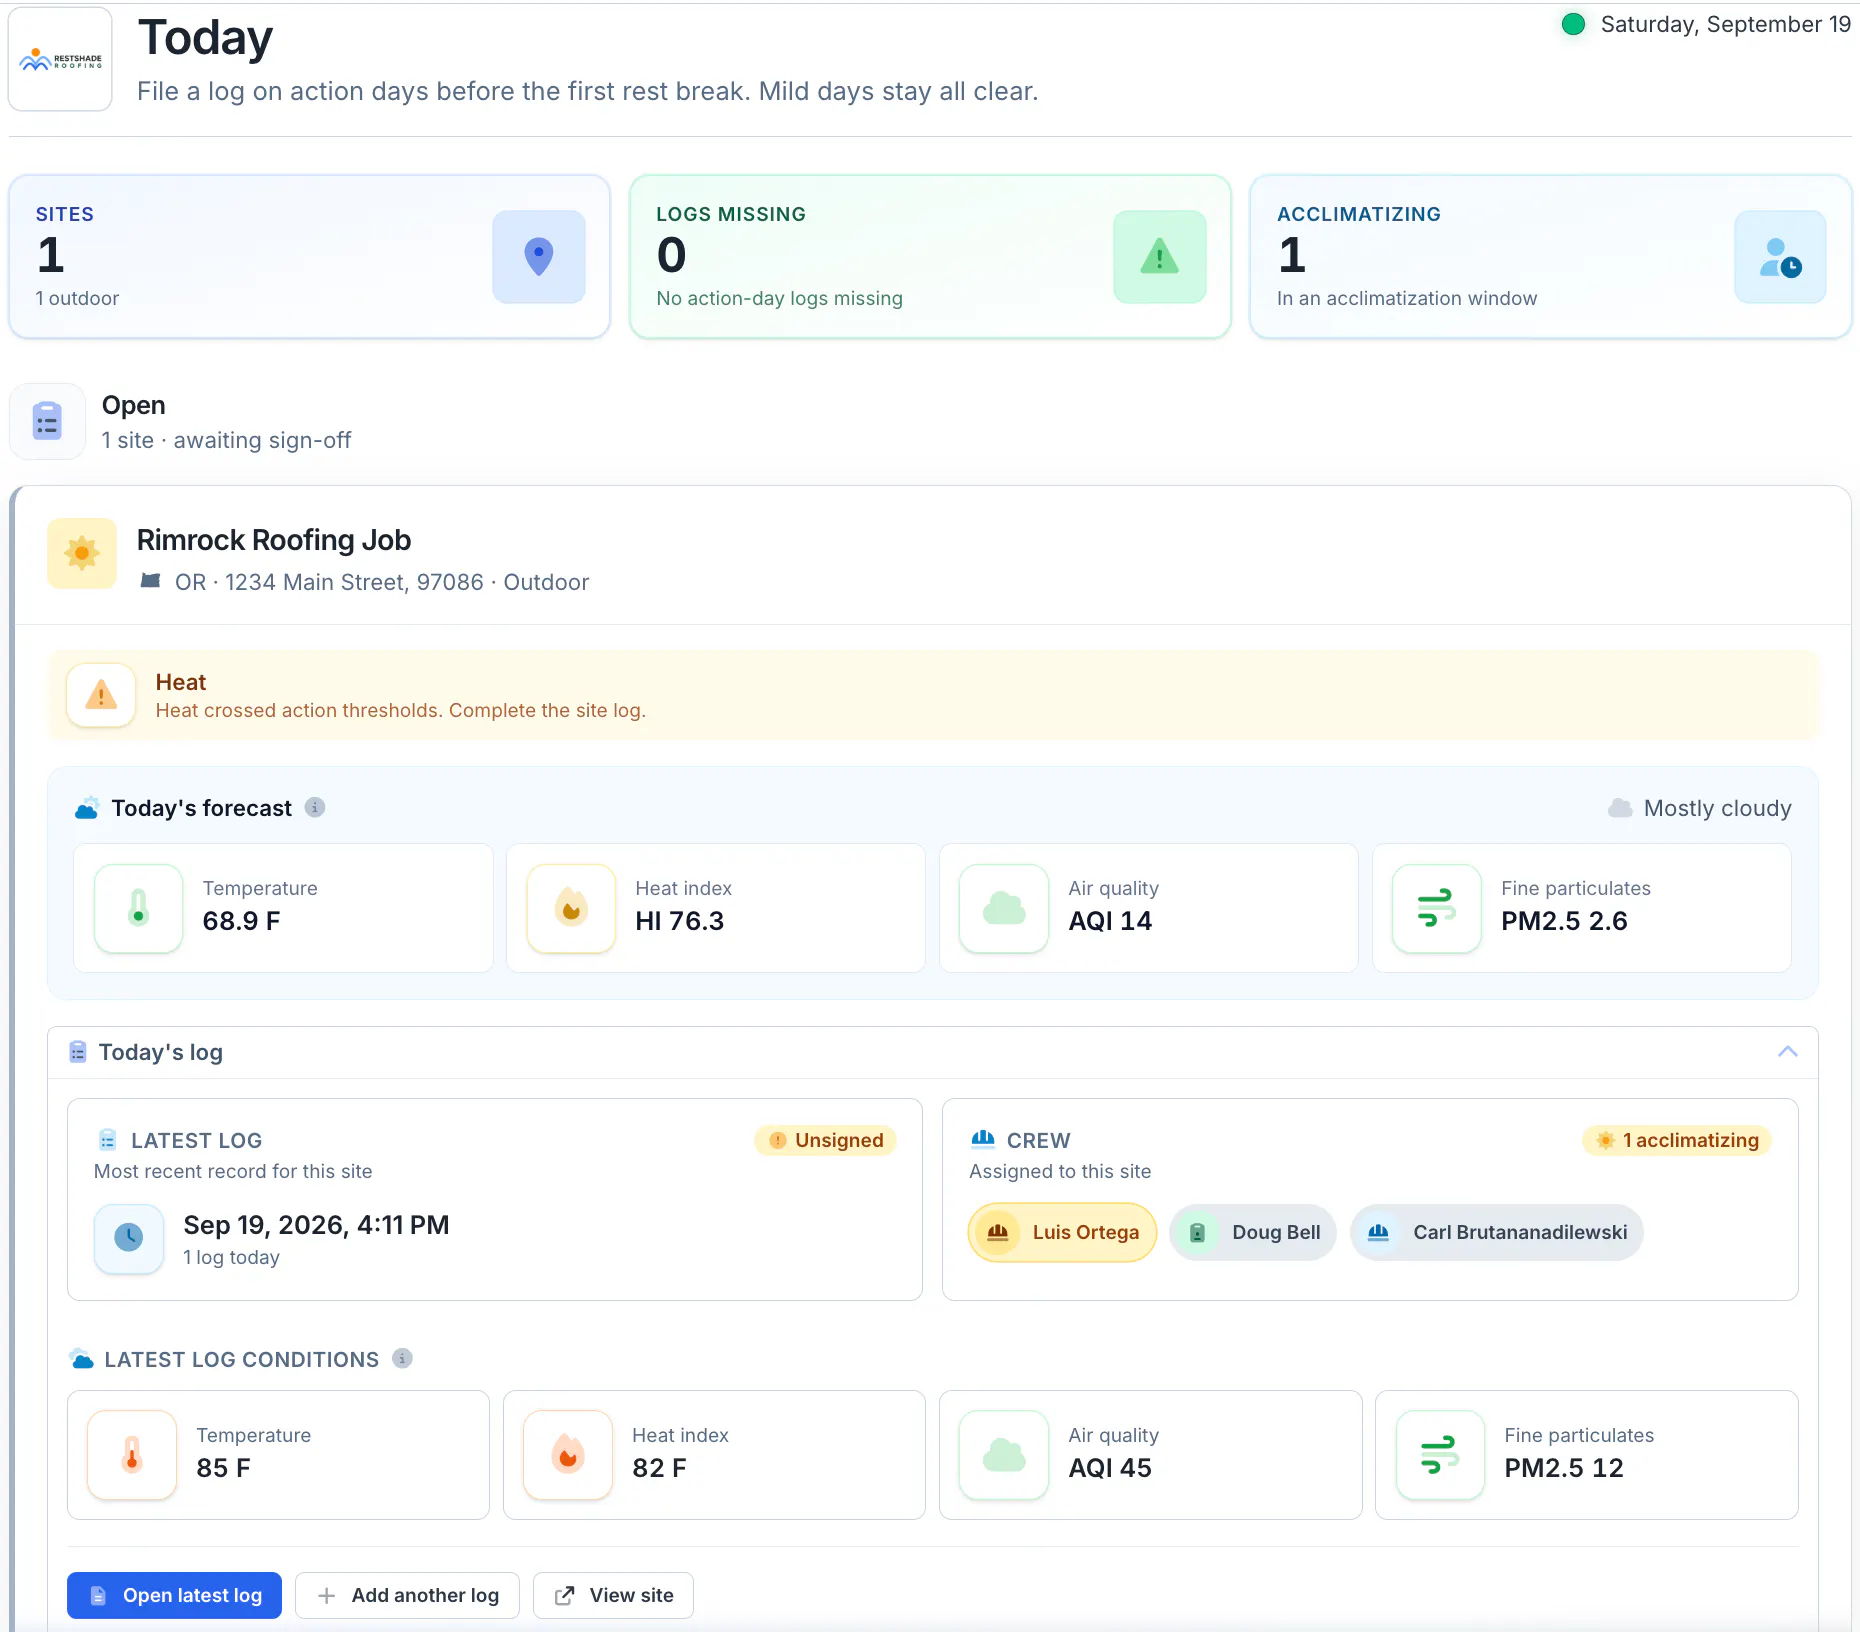Click the hard hat icon beside CREW
This screenshot has height=1632, width=1860.
[983, 1139]
